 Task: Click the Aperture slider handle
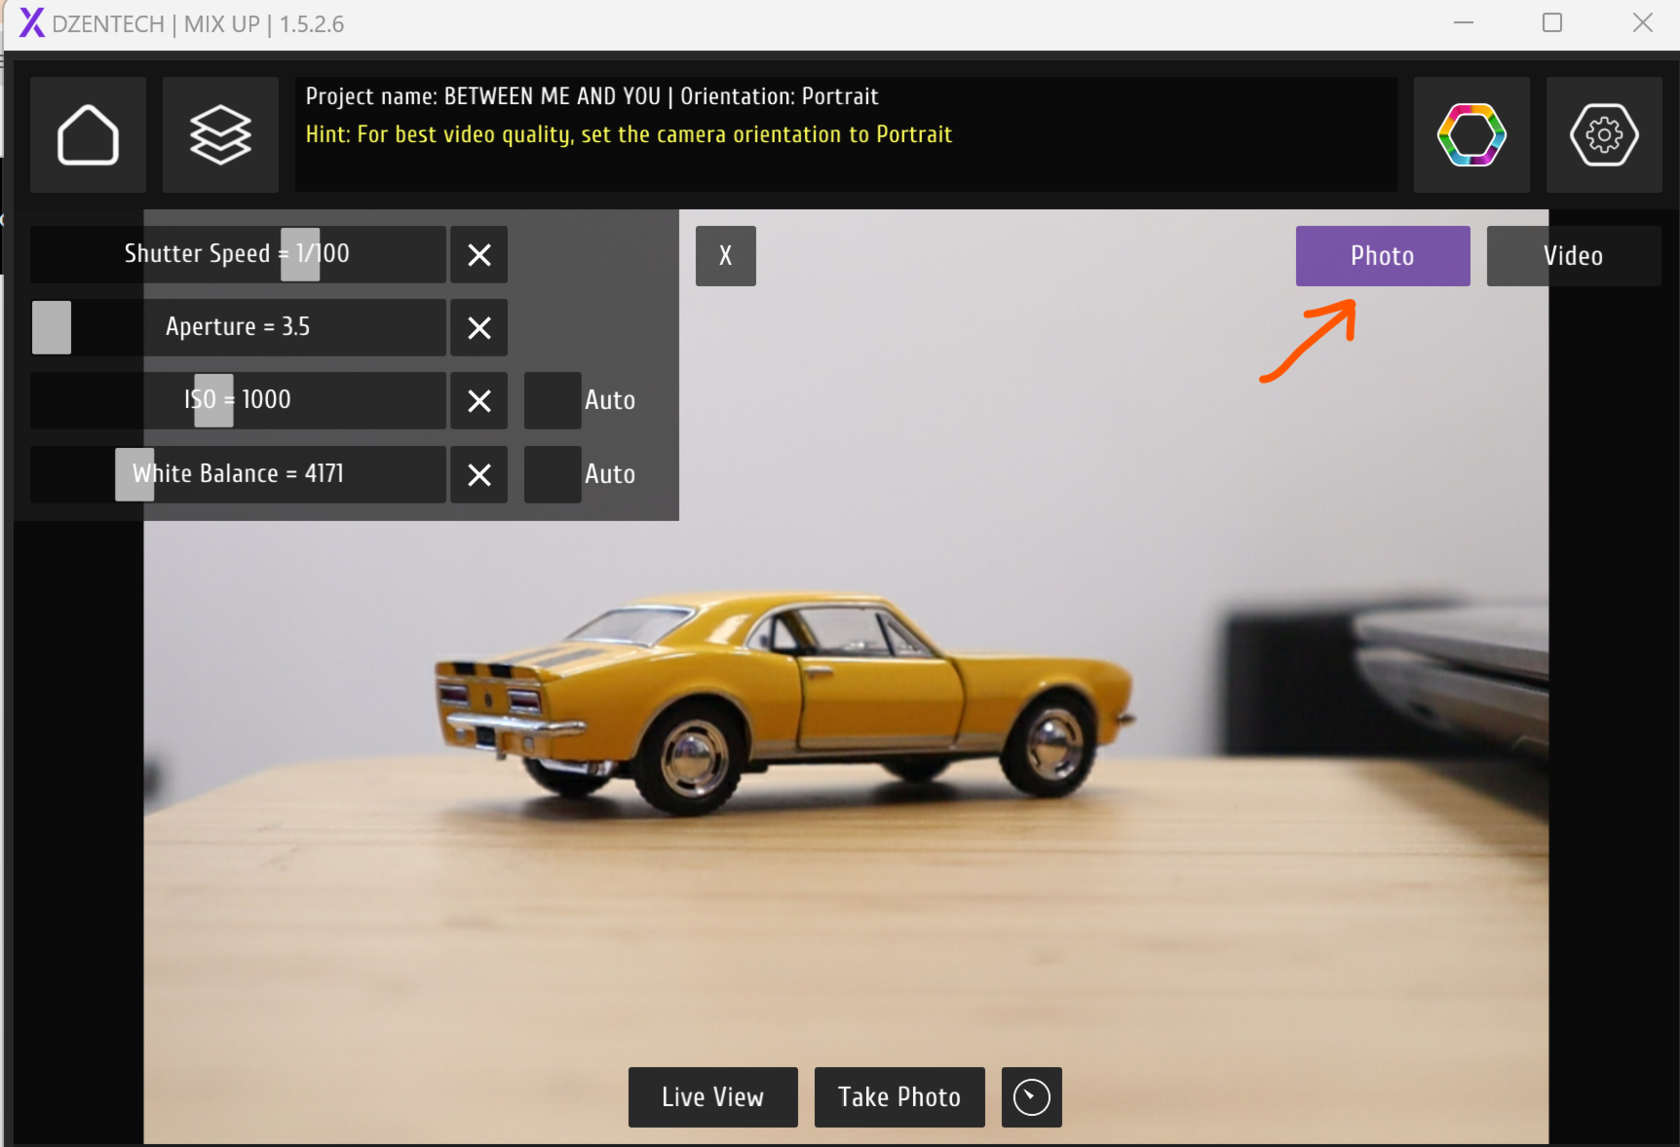click(x=52, y=328)
